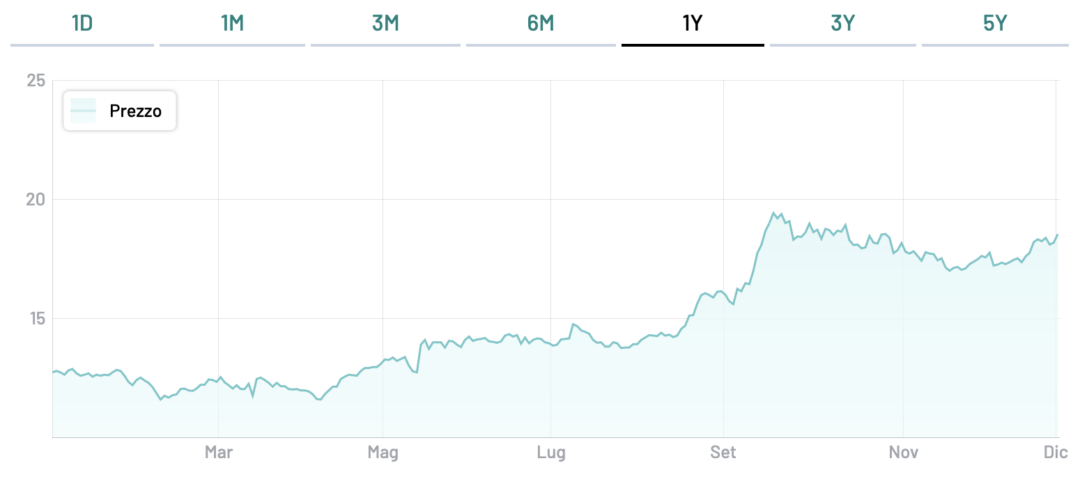Click the Dic label at axis end
The image size is (1080, 486).
pyautogui.click(x=1056, y=454)
